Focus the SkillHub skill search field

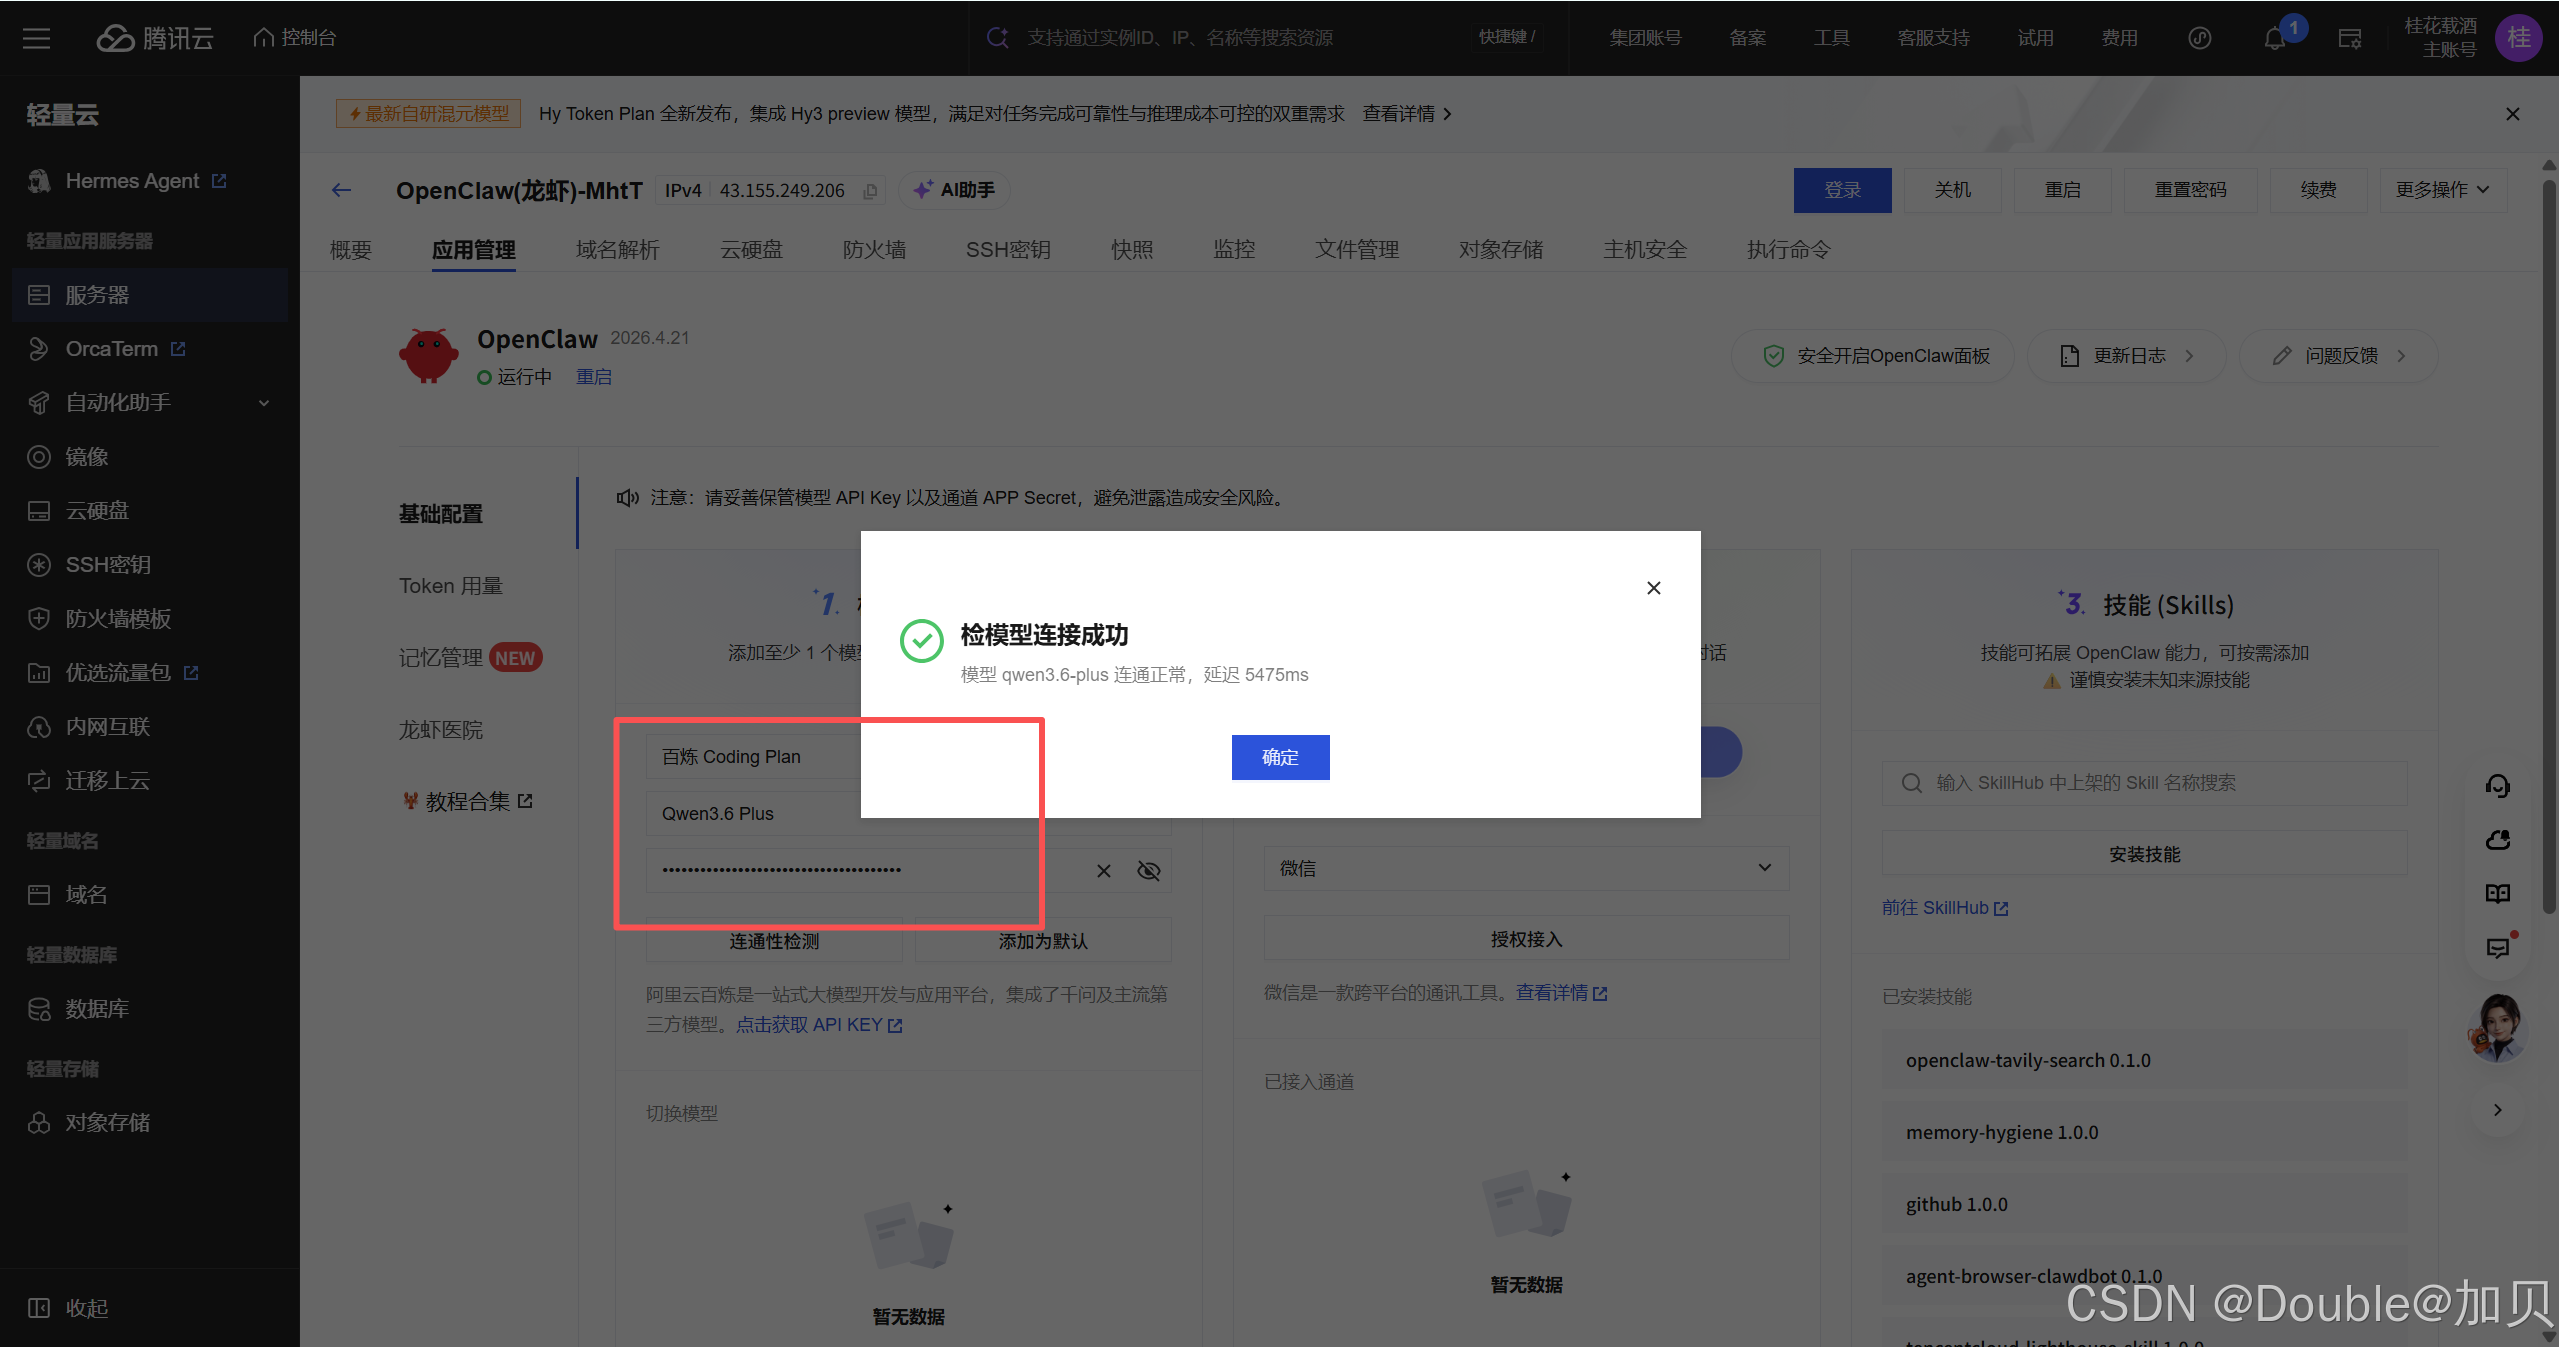point(2144,783)
